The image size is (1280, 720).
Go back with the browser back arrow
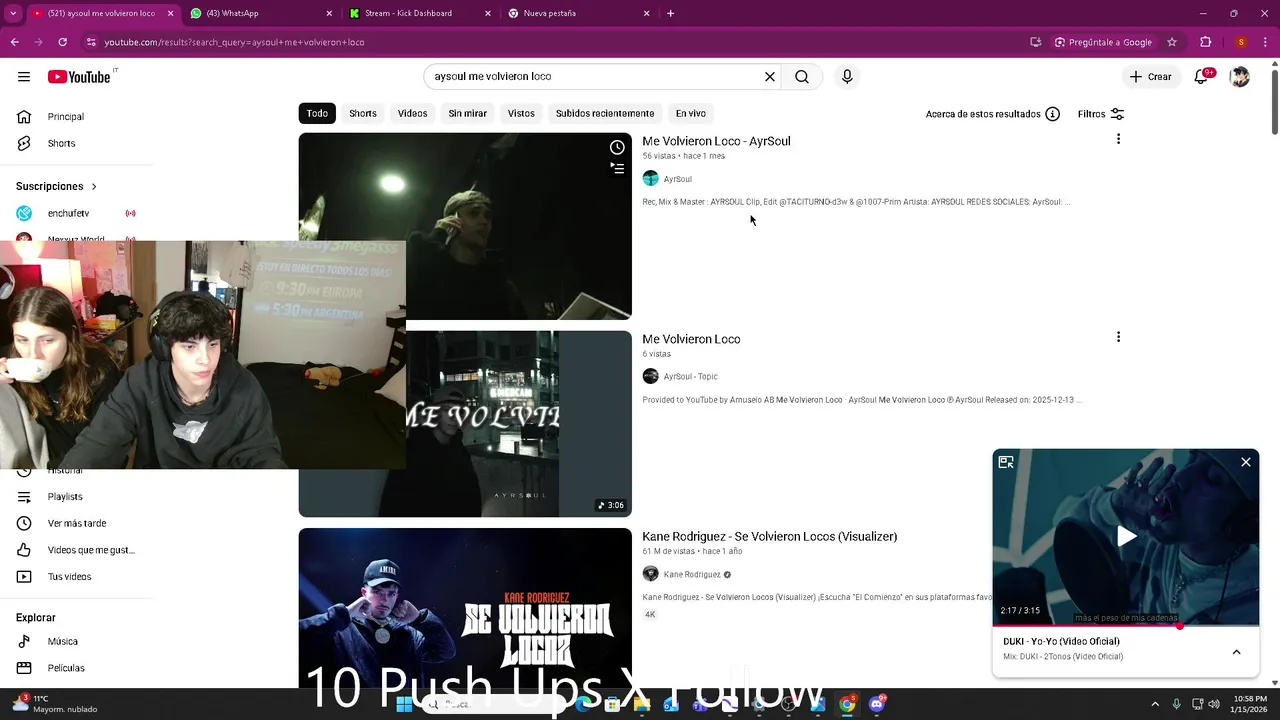[x=14, y=42]
